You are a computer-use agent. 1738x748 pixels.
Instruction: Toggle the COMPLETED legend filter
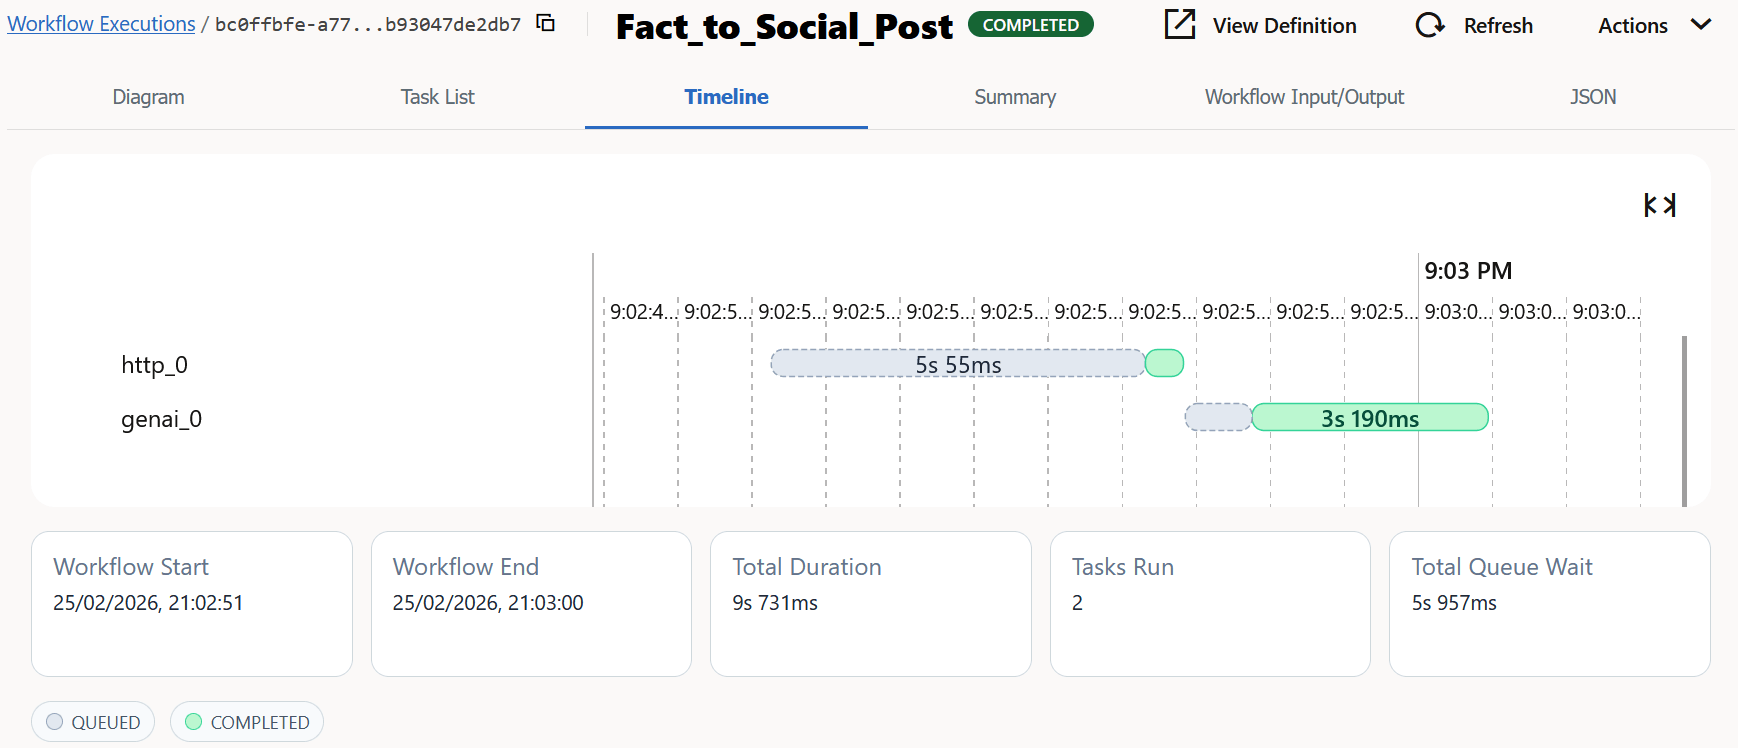point(247,722)
